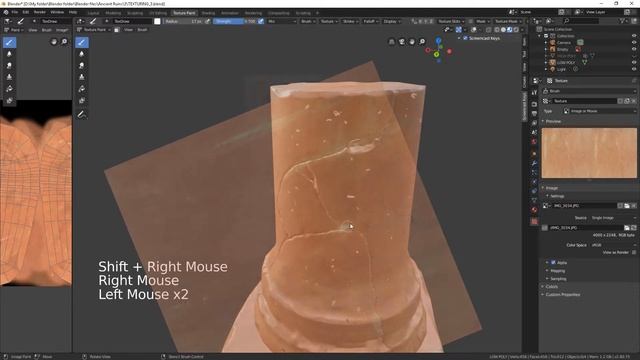640x360 pixels.
Task: Select the Mask tool in image editor
Action: pos(9,100)
